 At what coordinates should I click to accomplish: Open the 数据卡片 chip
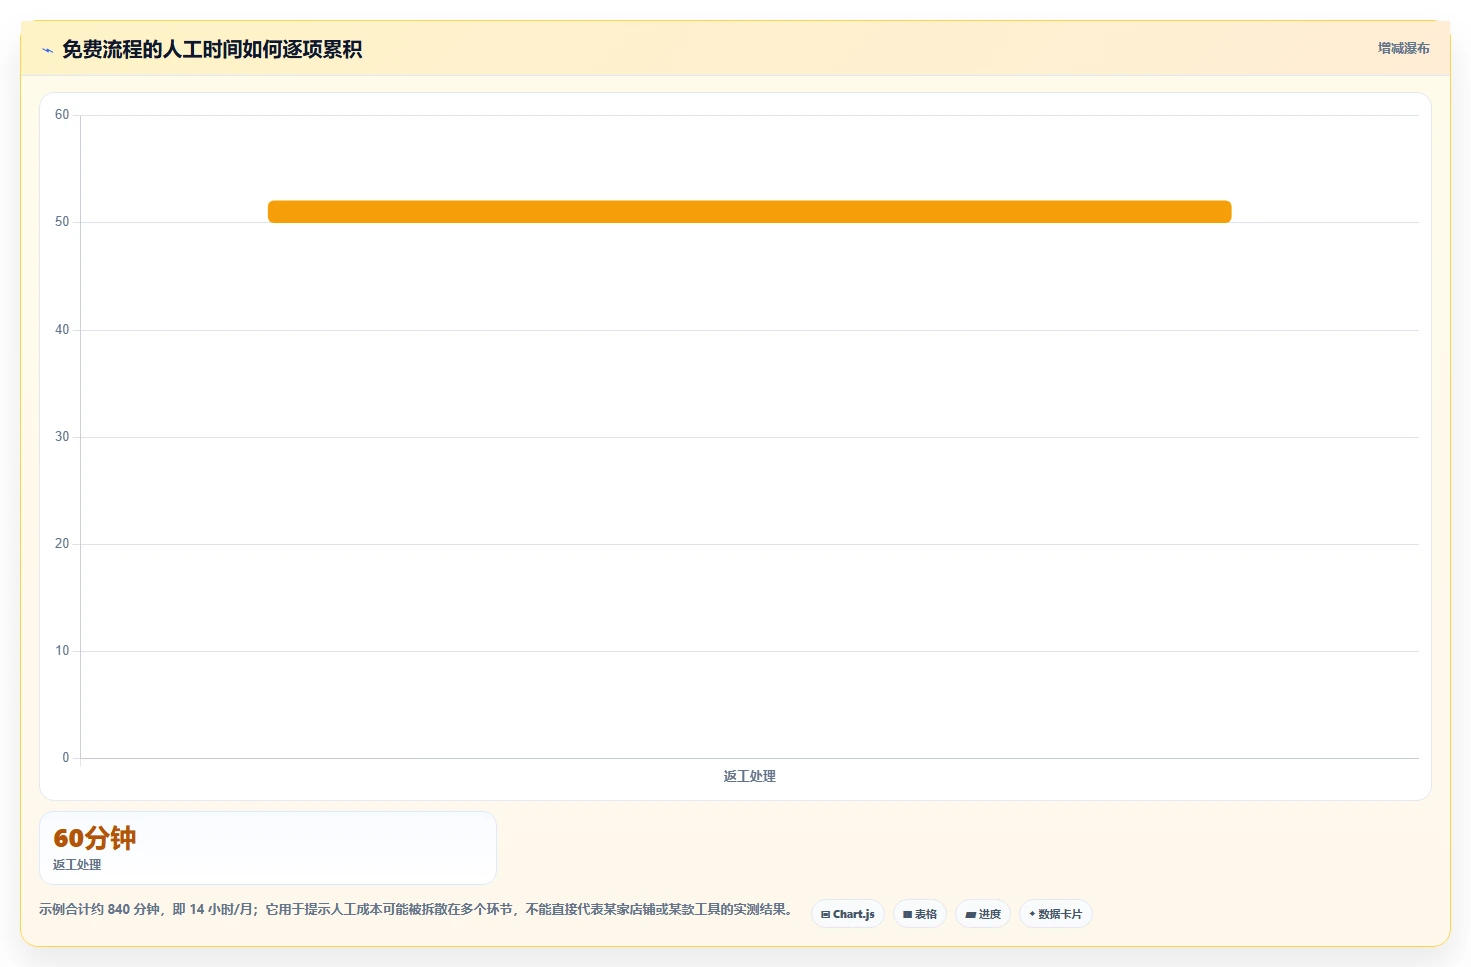pos(1056,914)
